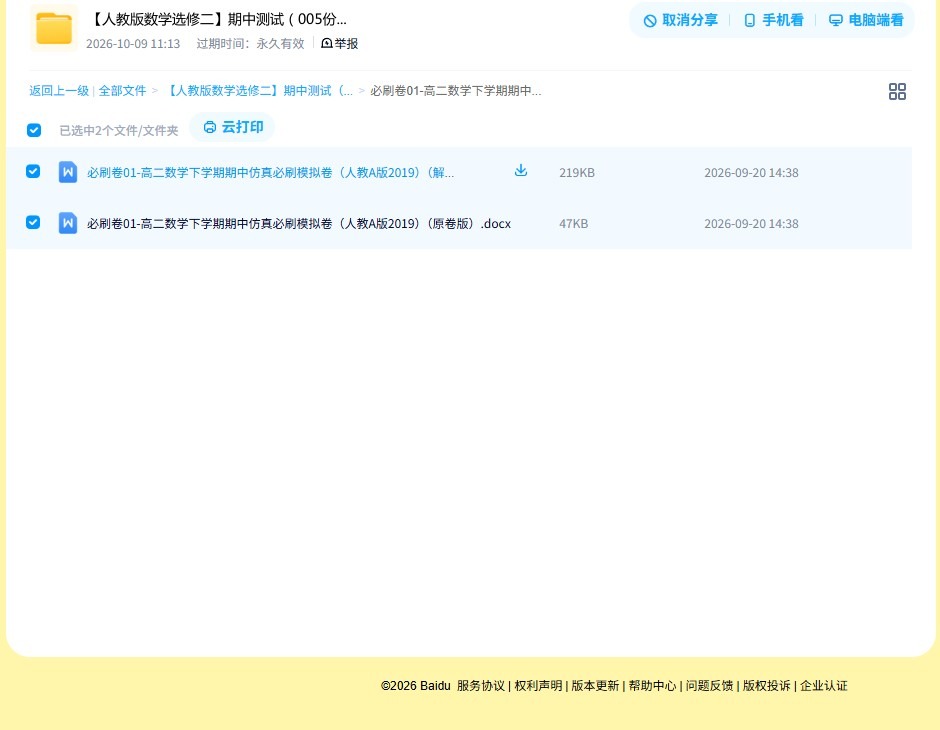Click Word icon of 原卷版 document

click(68, 223)
